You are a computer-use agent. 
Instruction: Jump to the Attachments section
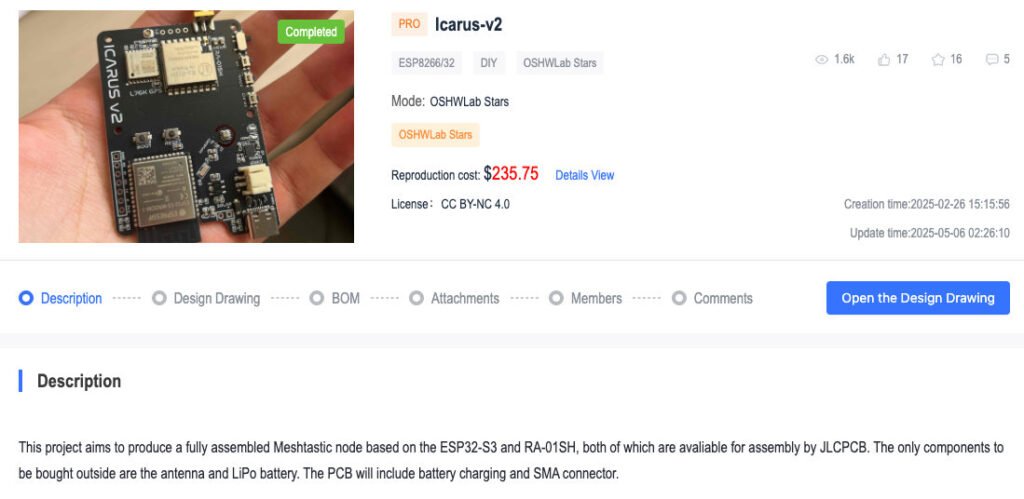coord(464,298)
